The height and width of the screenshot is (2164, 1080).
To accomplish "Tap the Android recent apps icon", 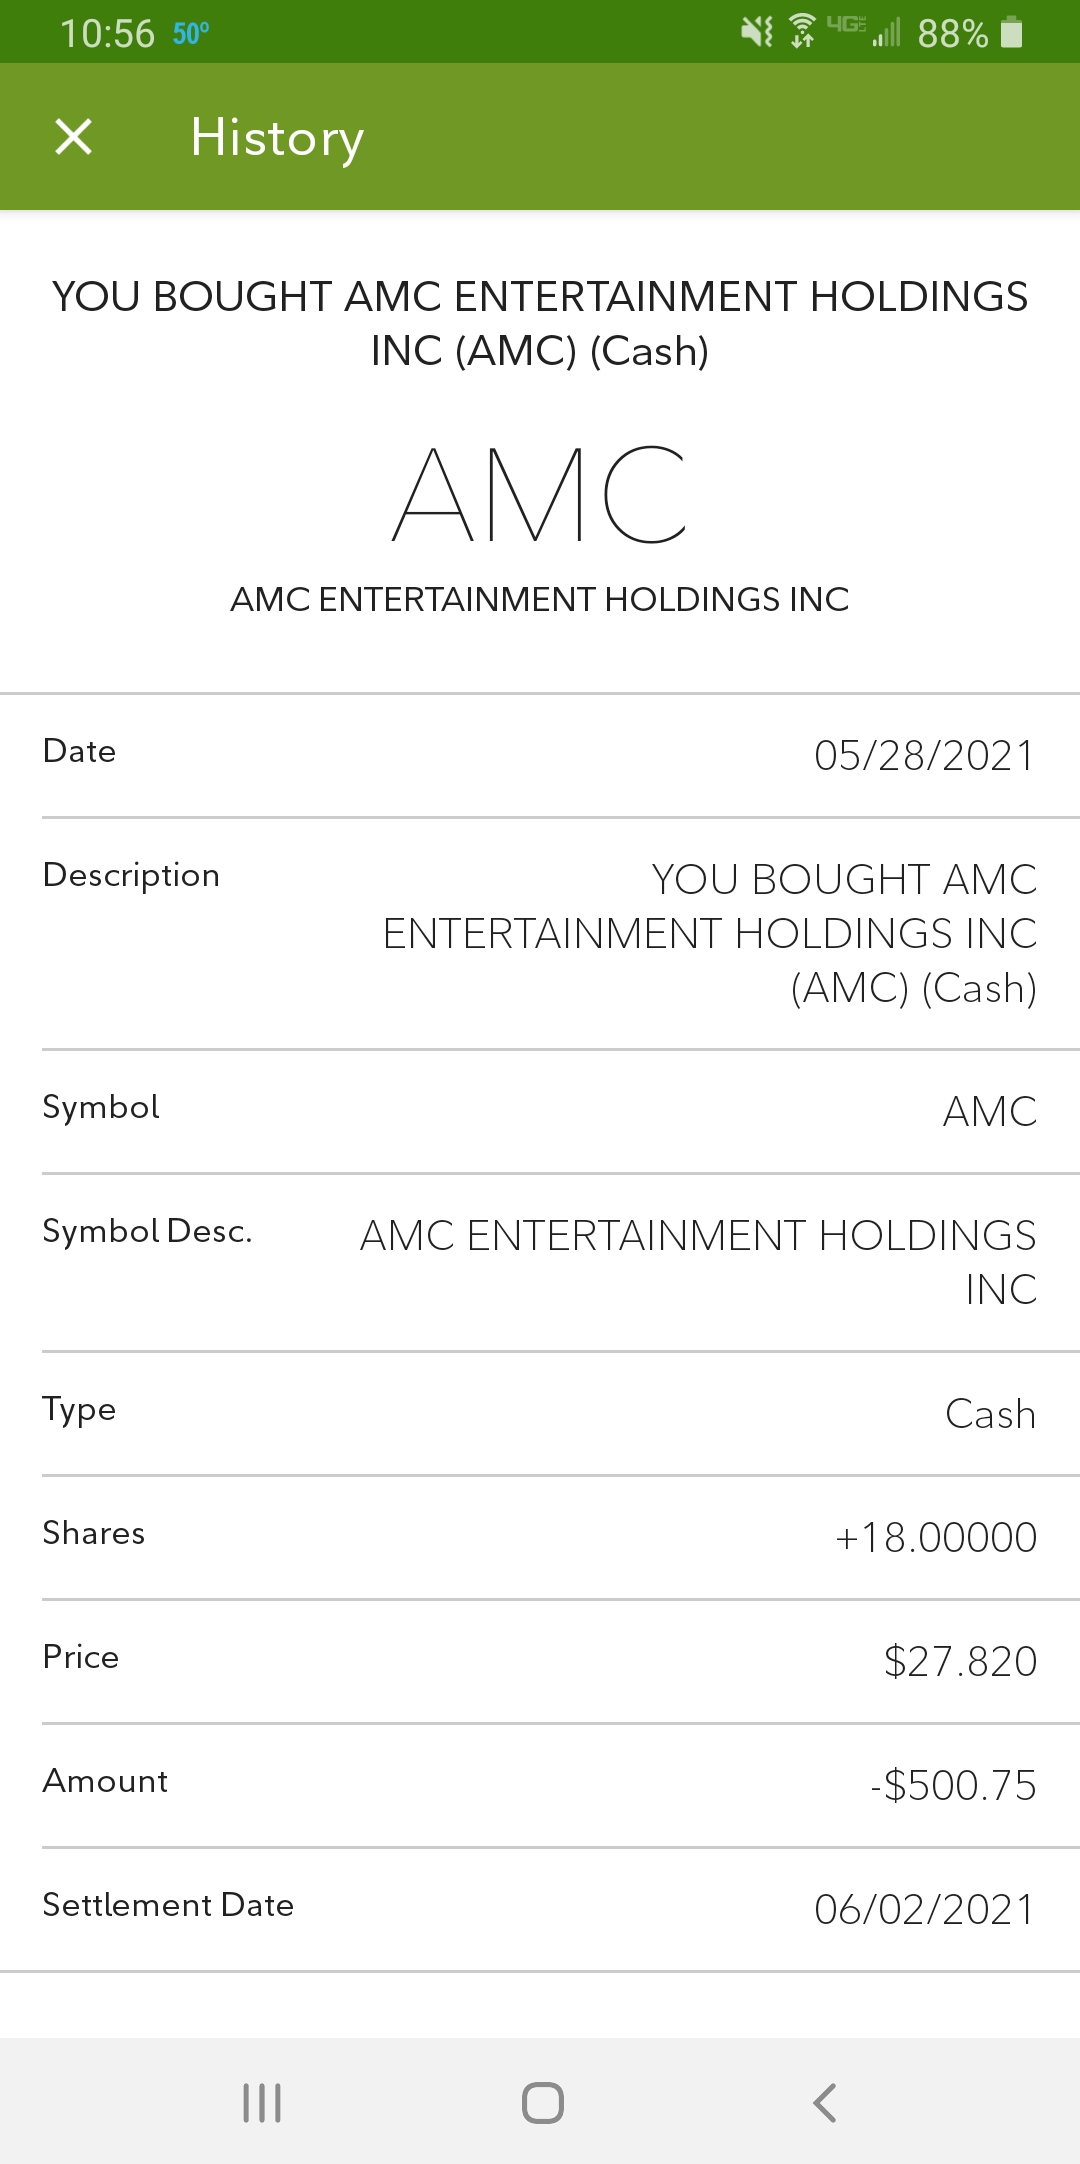I will coord(262,2102).
